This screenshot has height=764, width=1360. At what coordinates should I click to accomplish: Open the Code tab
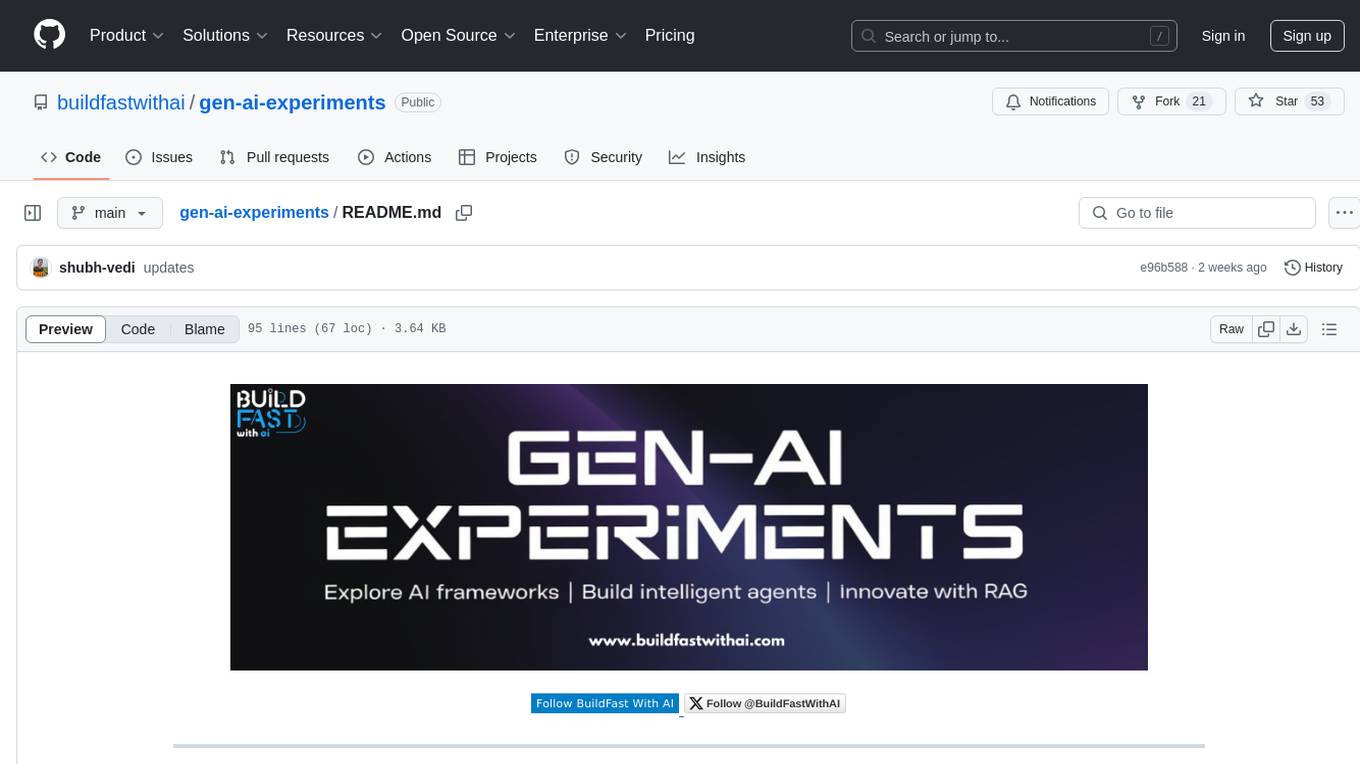(71, 157)
